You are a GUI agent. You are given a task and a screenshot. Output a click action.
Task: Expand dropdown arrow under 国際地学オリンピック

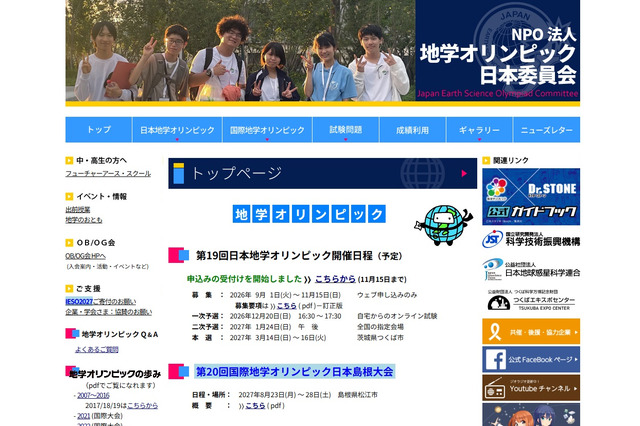[x=267, y=140]
